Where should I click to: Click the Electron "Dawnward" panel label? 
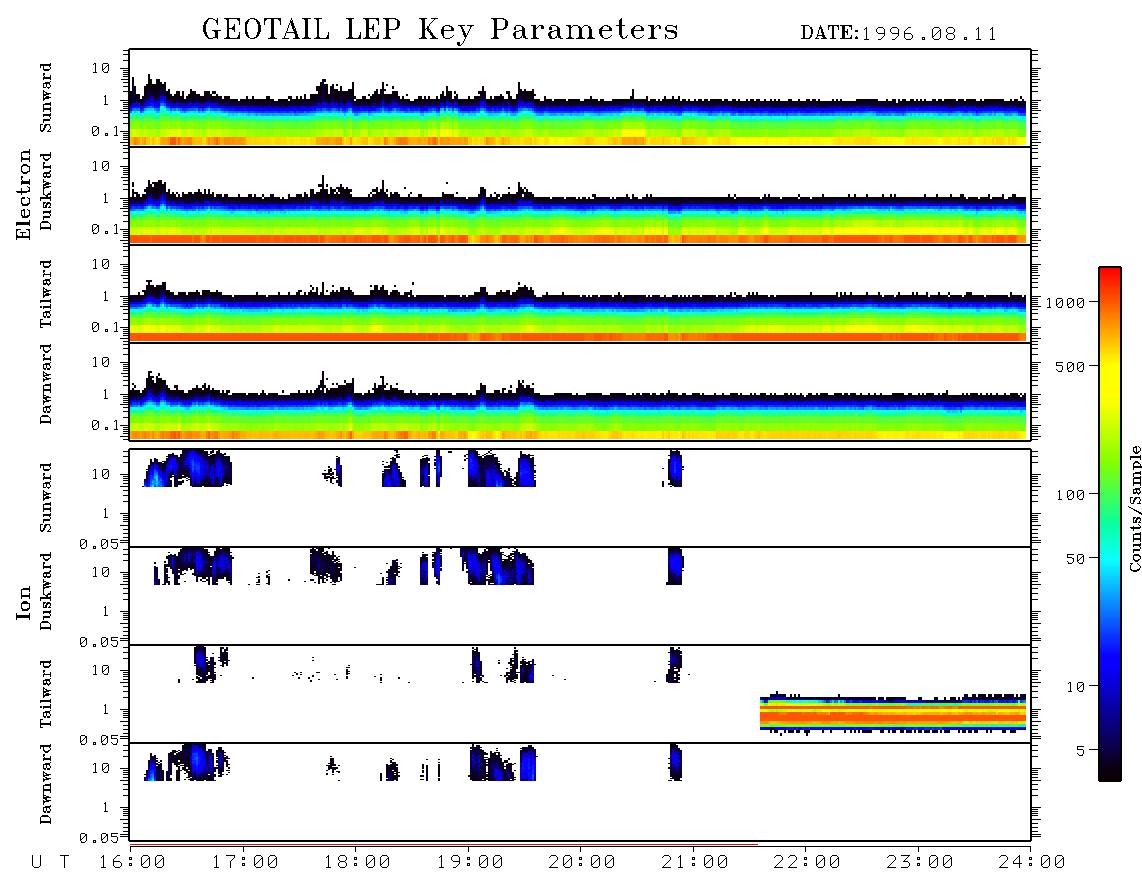(x=46, y=385)
